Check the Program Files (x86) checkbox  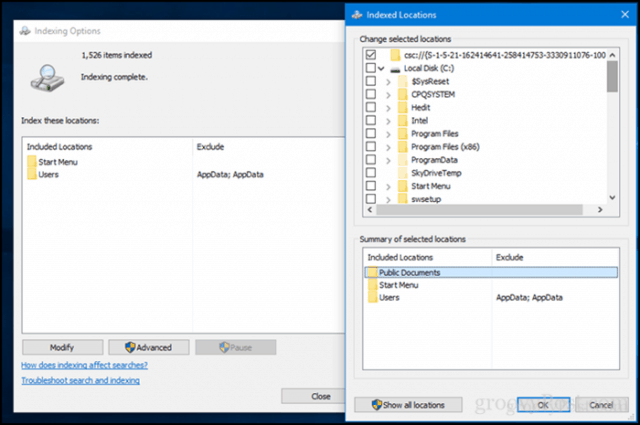pyautogui.click(x=371, y=146)
